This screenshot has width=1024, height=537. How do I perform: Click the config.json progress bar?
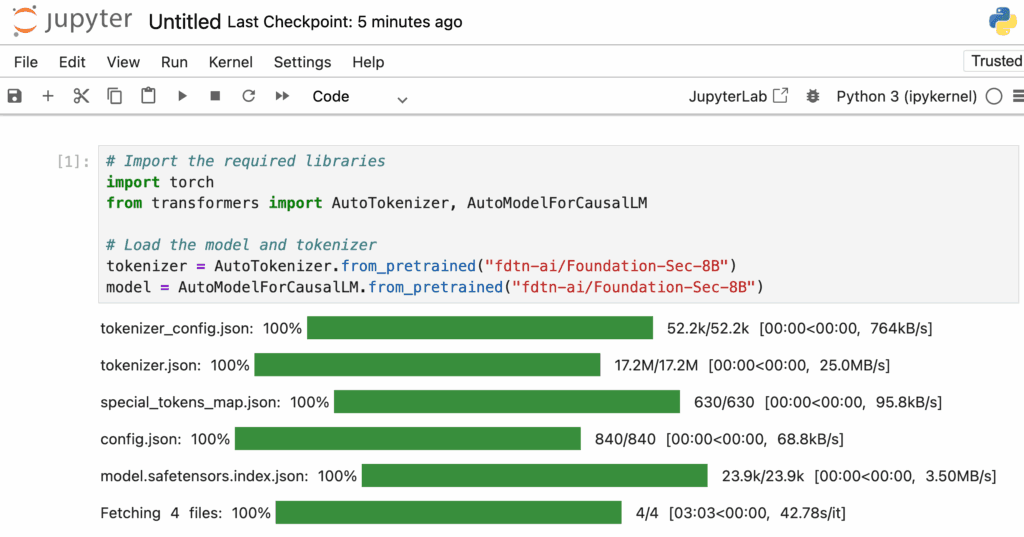(x=408, y=438)
